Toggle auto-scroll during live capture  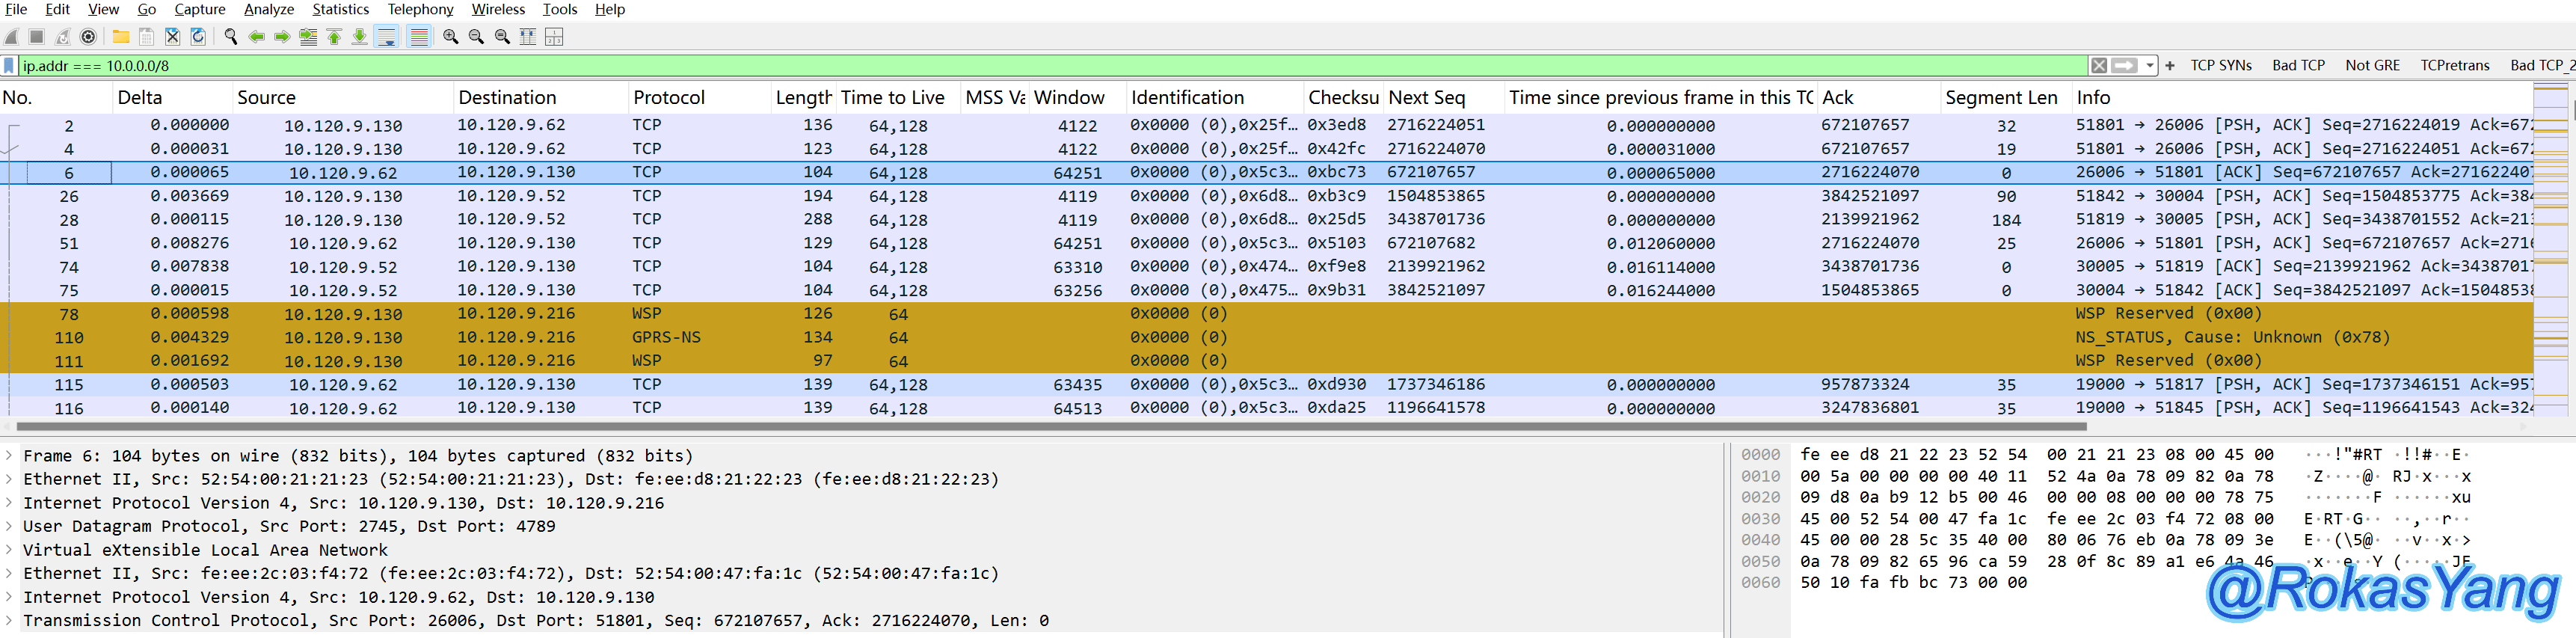click(387, 37)
